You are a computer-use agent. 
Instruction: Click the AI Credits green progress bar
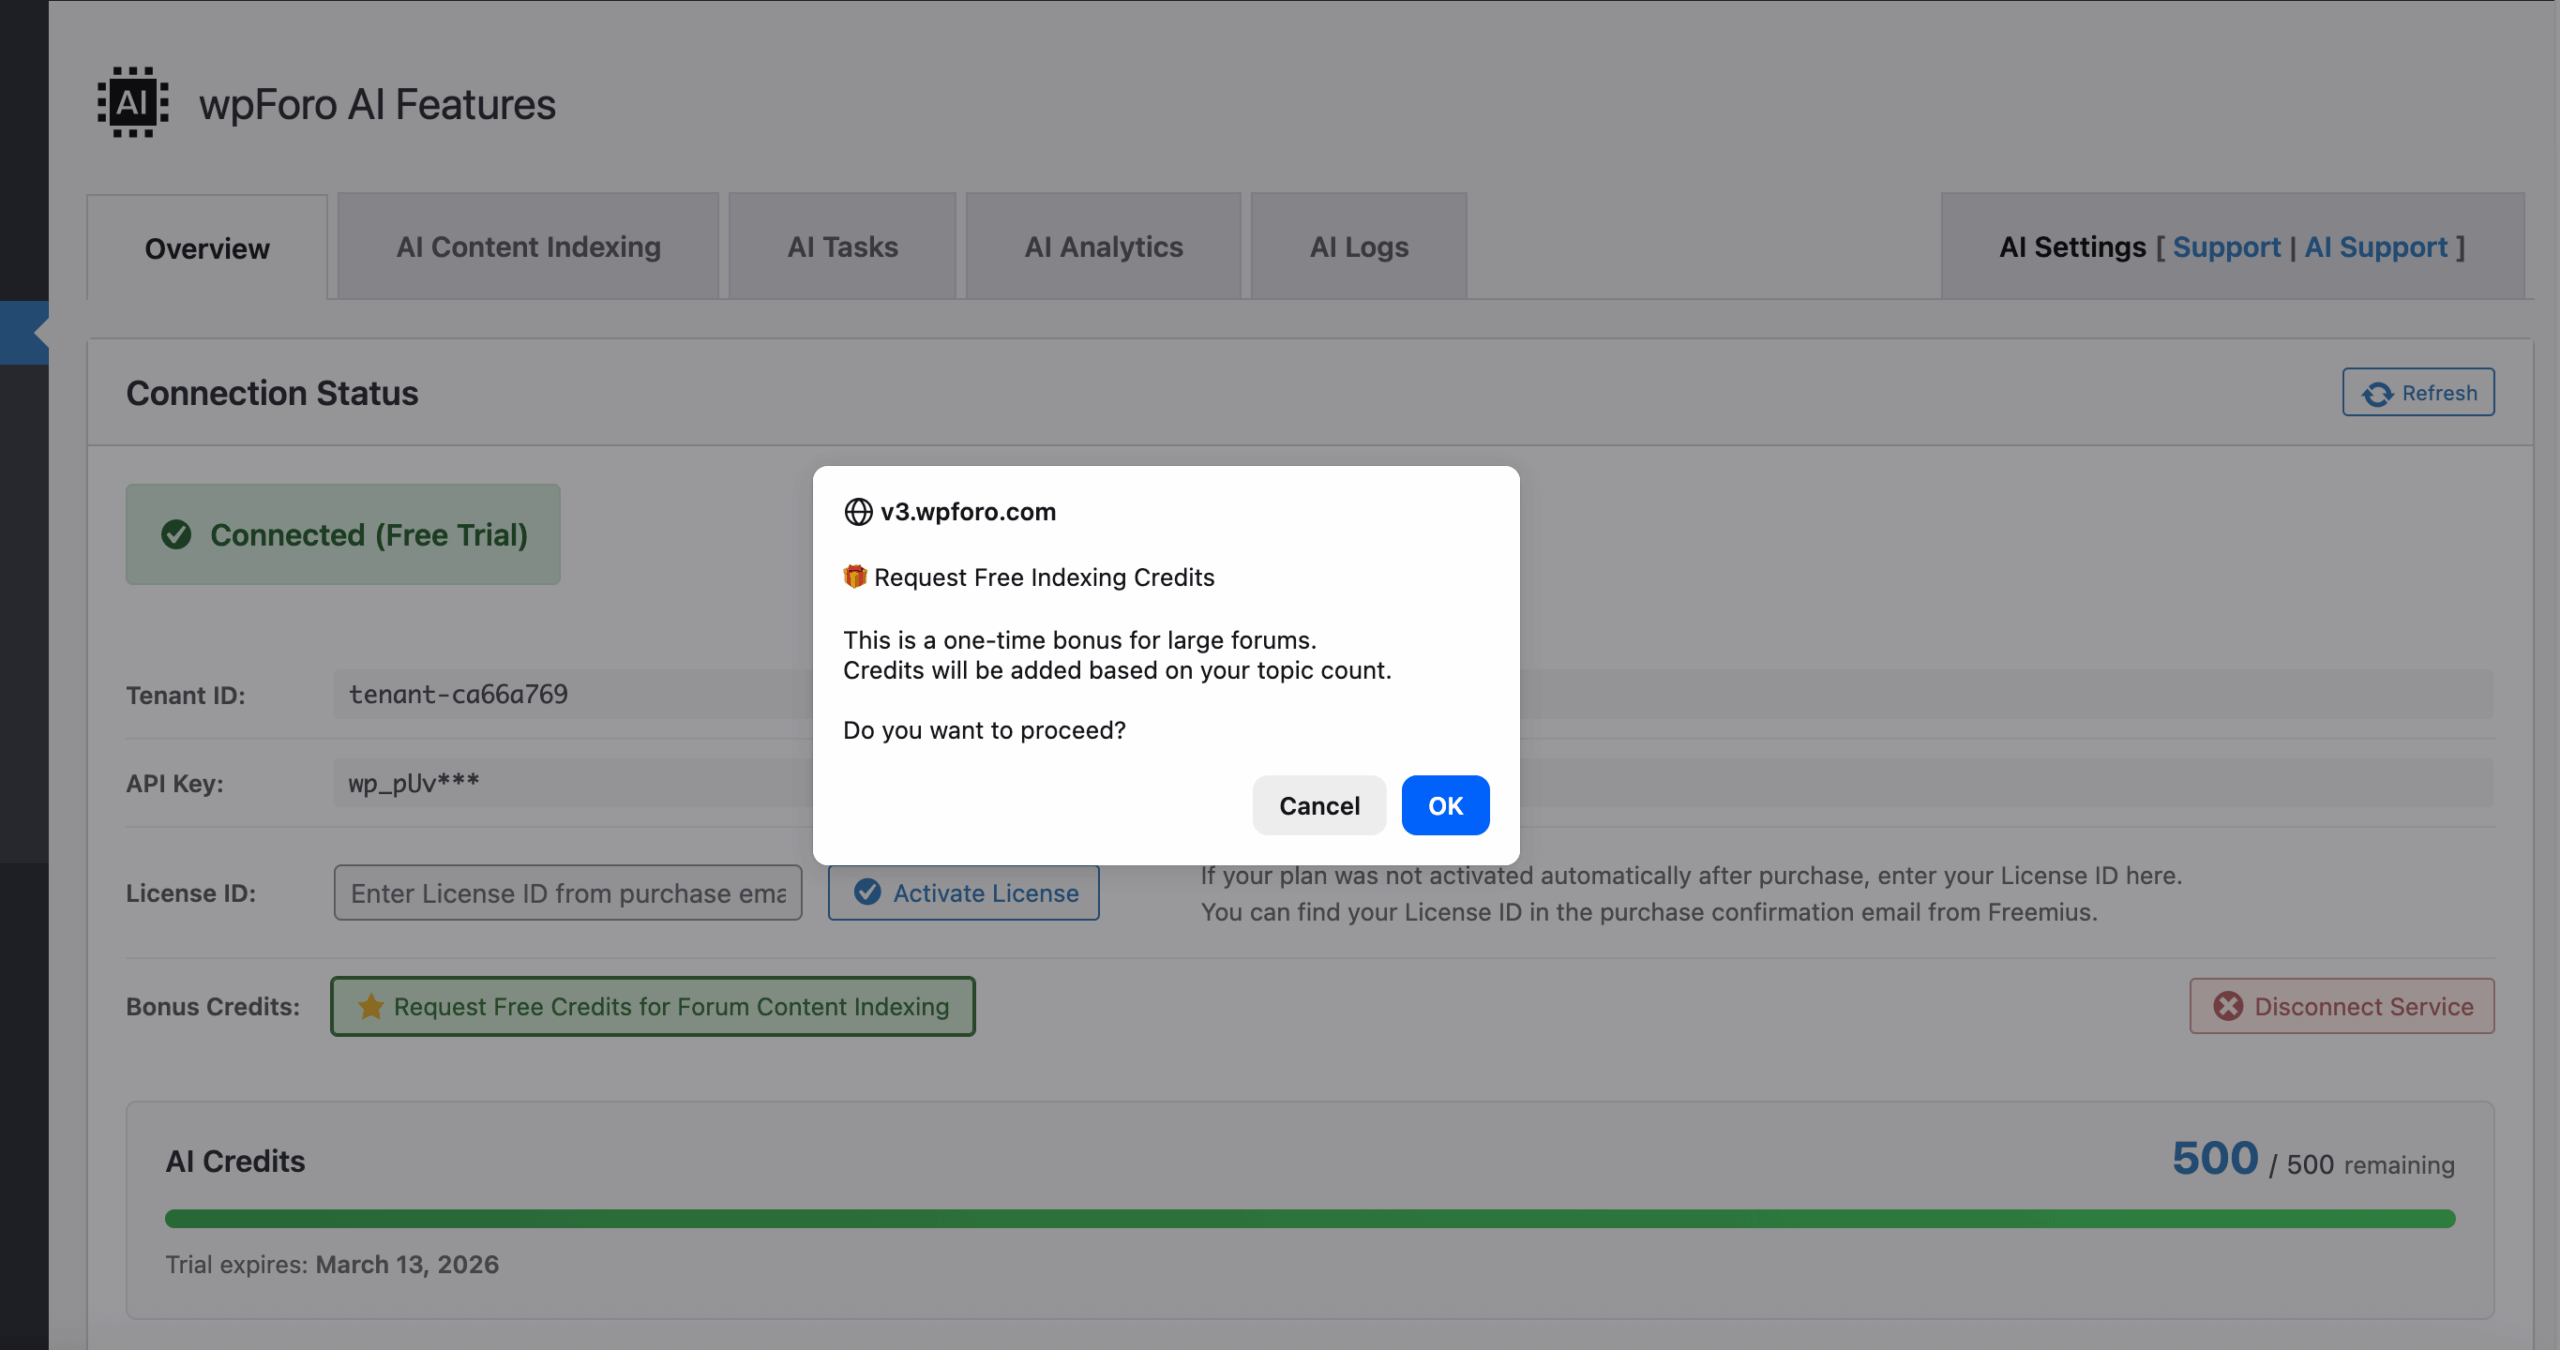[1309, 1218]
